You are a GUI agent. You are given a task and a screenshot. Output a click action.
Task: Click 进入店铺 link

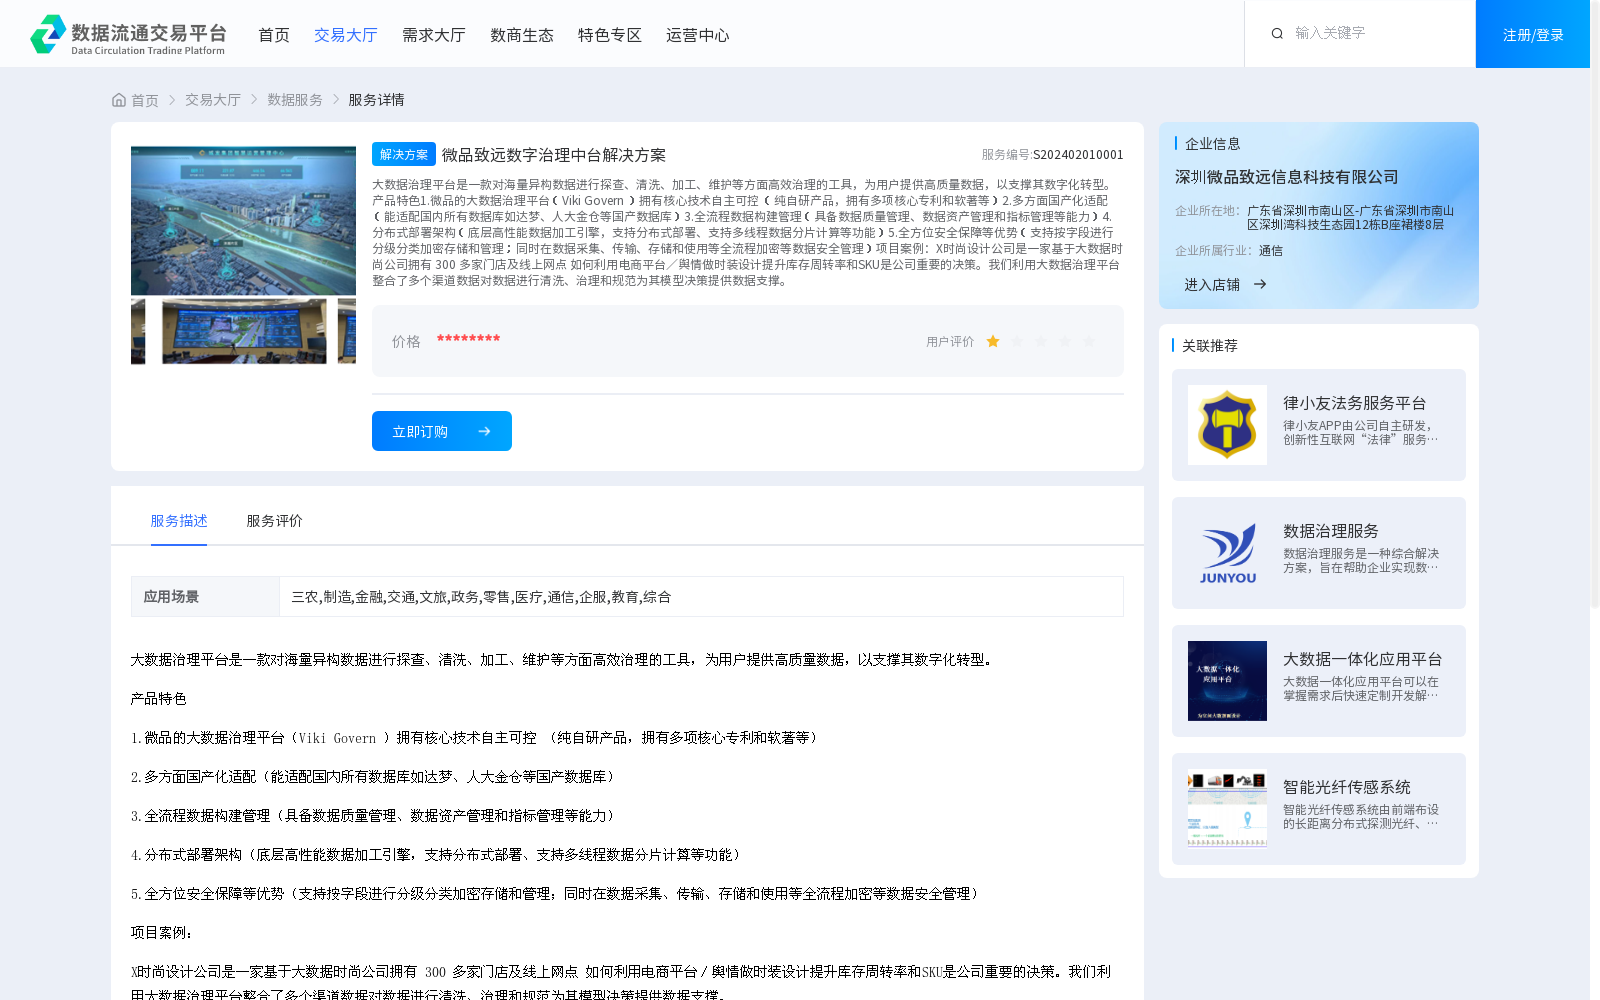(1212, 285)
